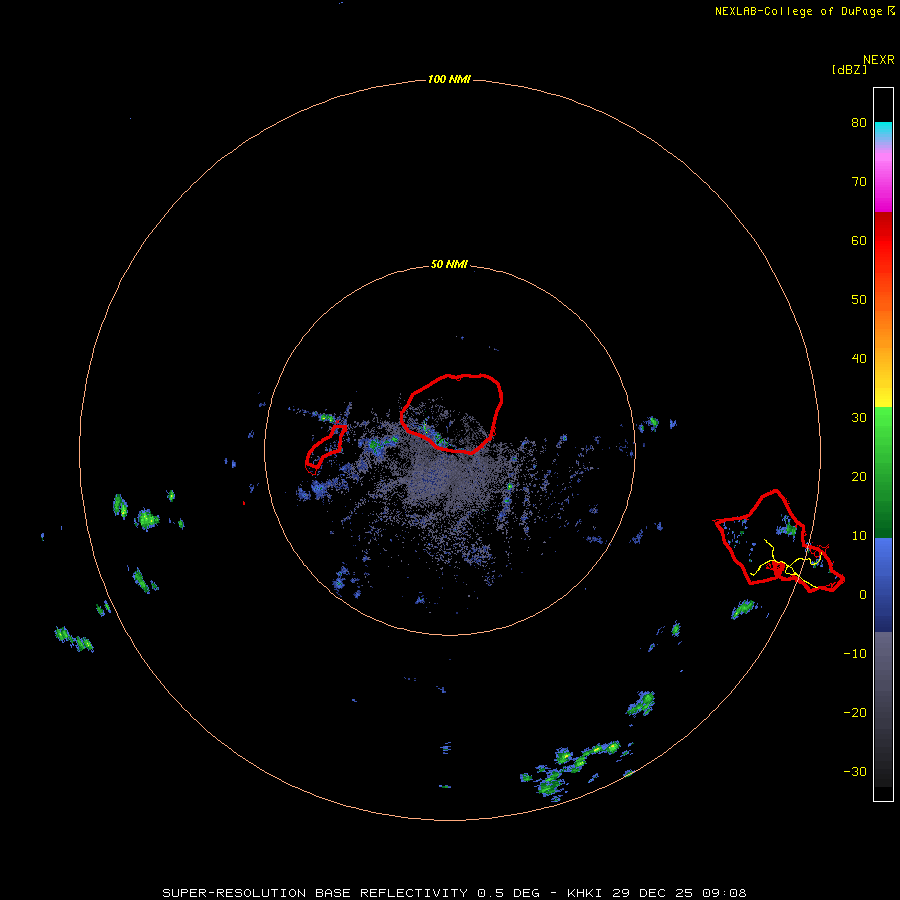The image size is (900, 900).
Task: Select the -10 value on the dBZ scale
Action: [x=855, y=654]
